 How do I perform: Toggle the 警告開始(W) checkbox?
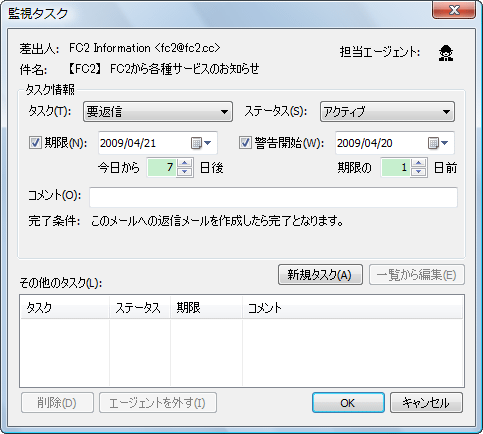point(245,143)
